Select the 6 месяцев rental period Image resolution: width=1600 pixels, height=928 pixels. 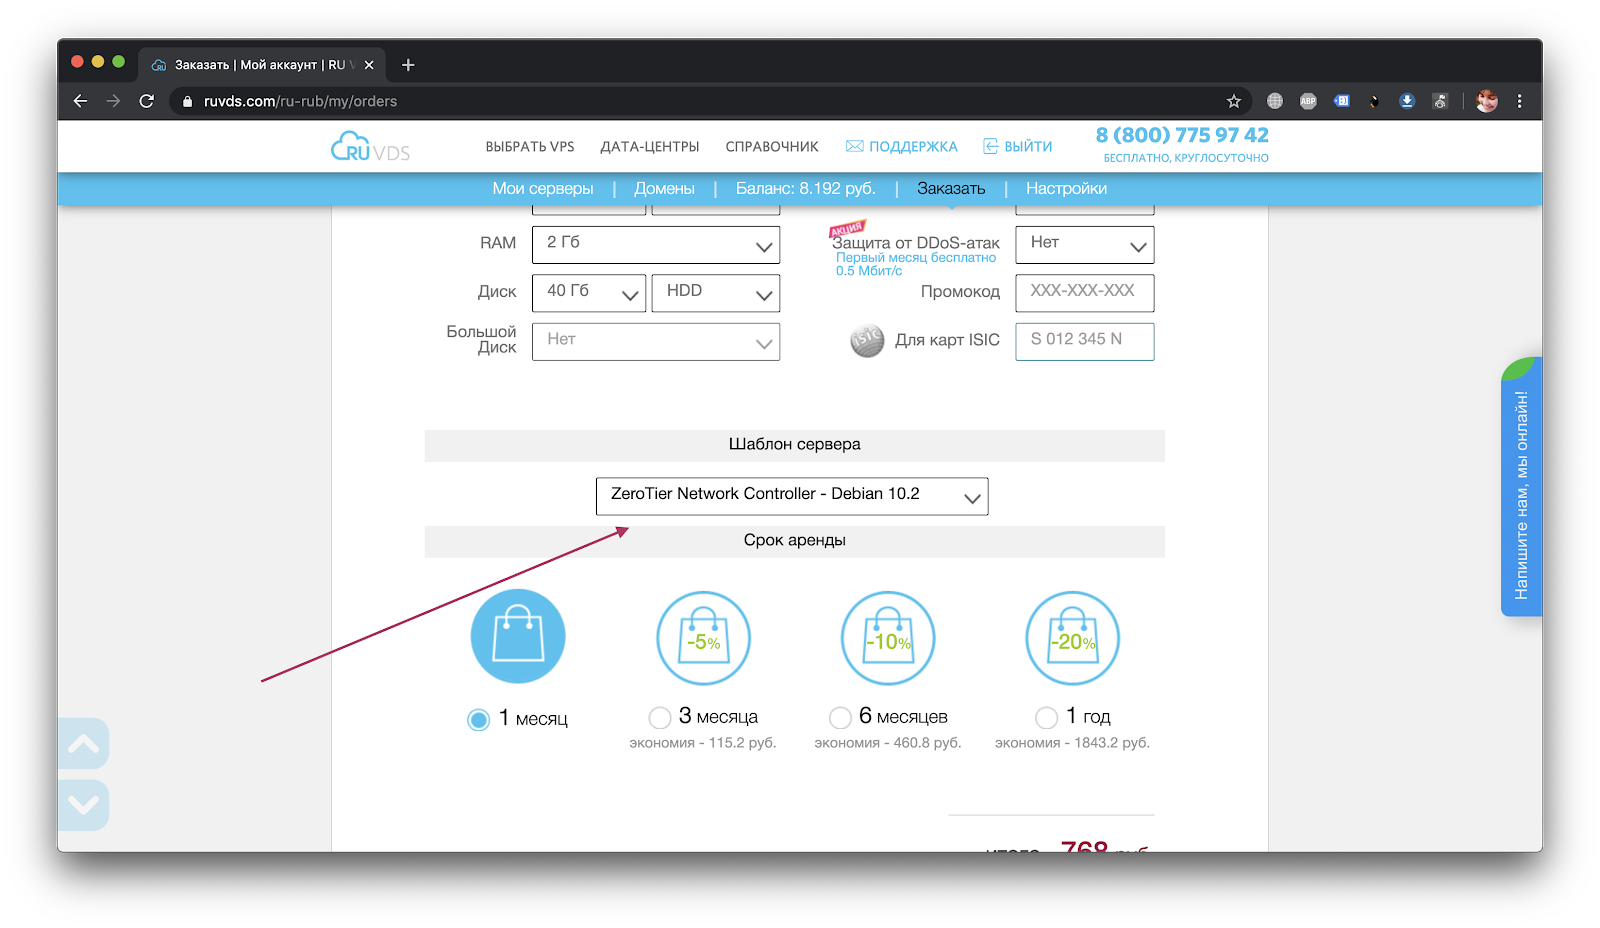point(840,718)
